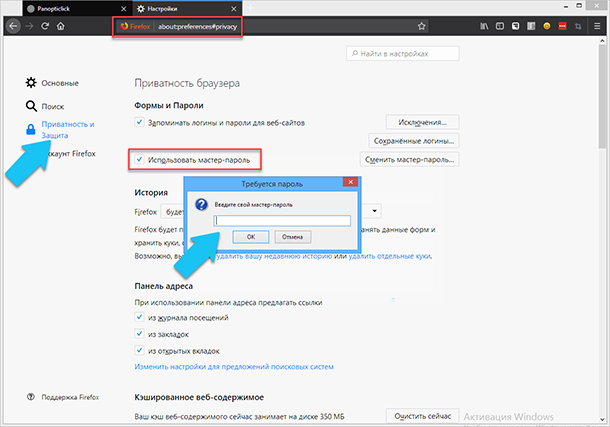The image size is (610, 427).
Task: Open the История Firefox dropdown arrow
Action: point(374,211)
